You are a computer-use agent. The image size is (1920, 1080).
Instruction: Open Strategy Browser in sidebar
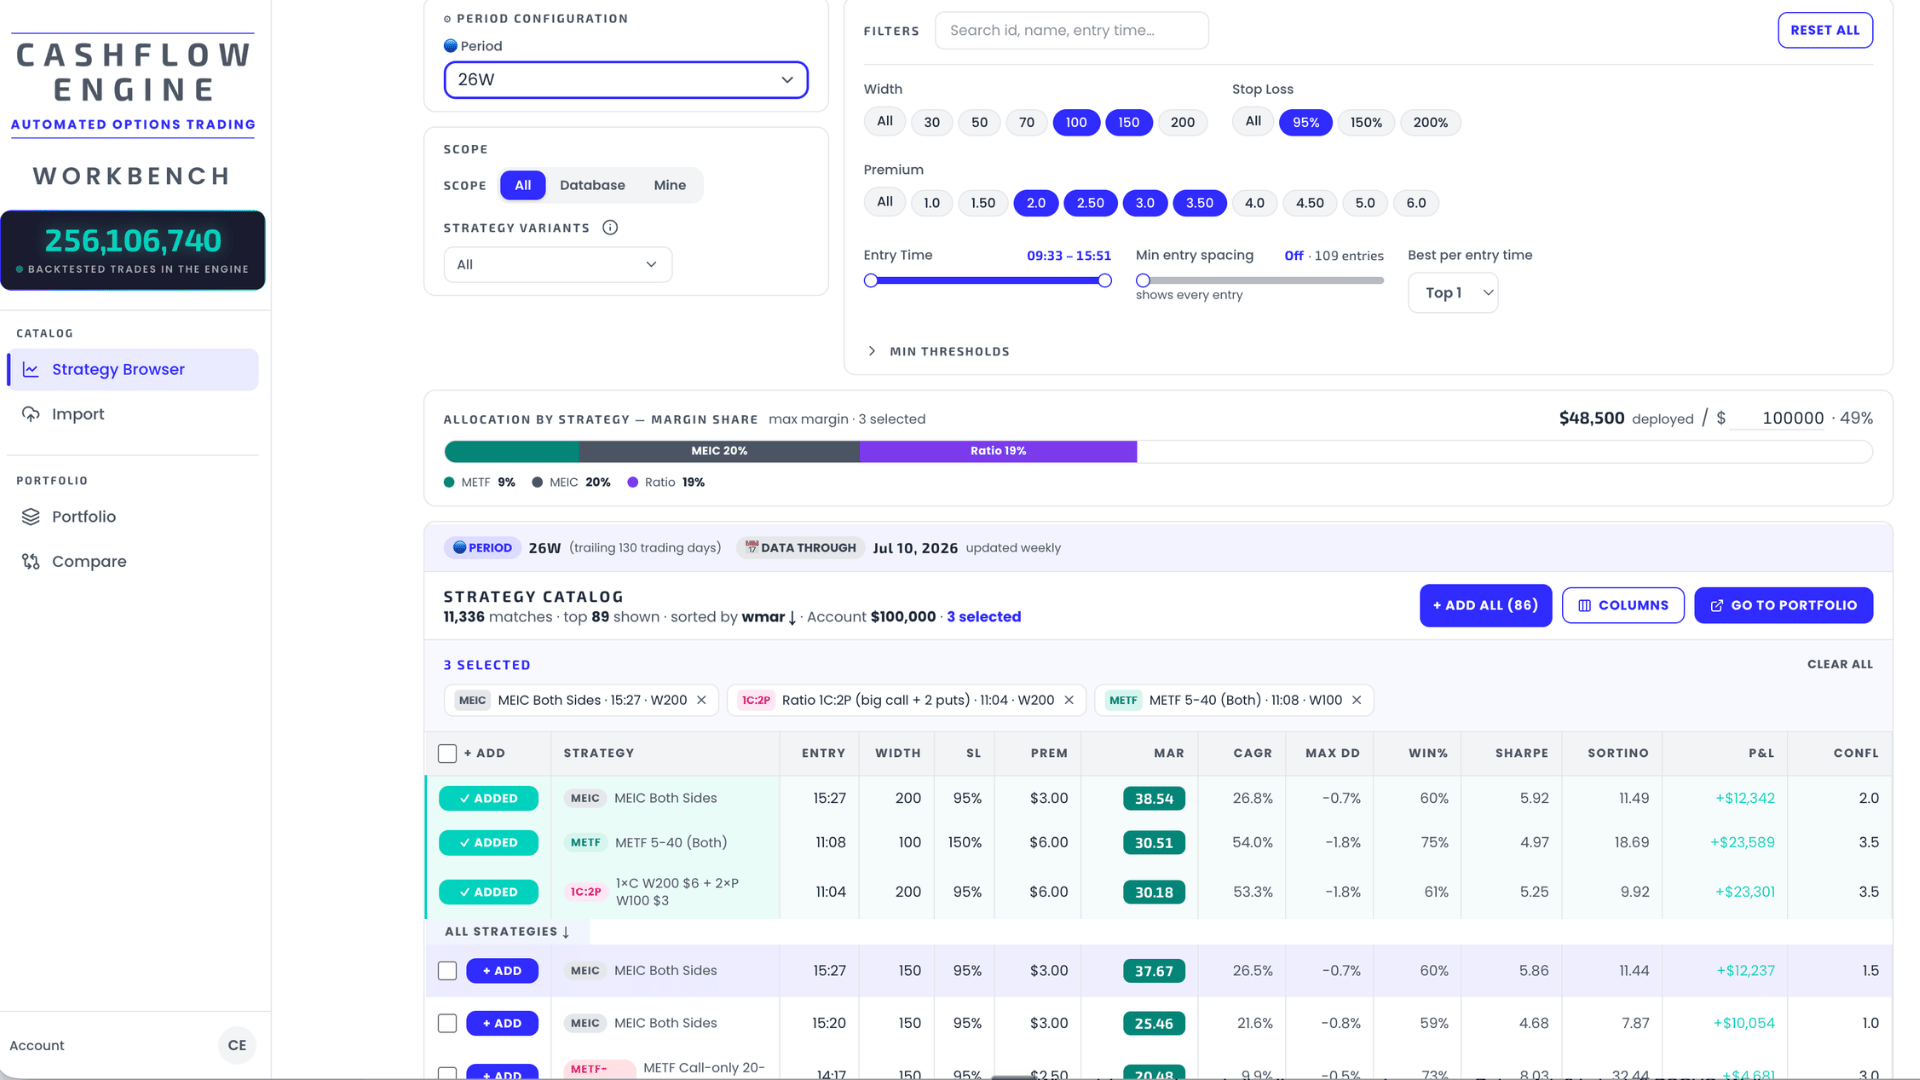133,370
